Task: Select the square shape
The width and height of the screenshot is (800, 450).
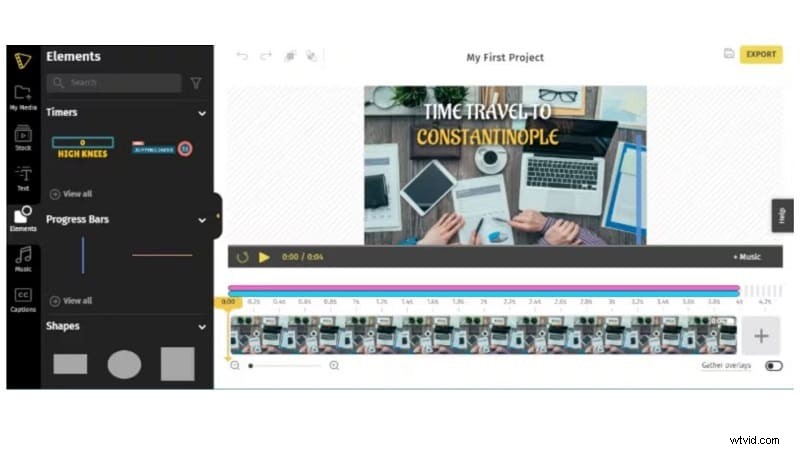Action: click(x=178, y=364)
